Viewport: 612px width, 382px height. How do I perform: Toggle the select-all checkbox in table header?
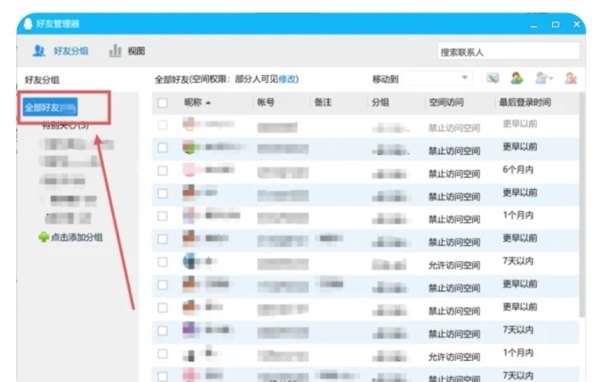[162, 103]
